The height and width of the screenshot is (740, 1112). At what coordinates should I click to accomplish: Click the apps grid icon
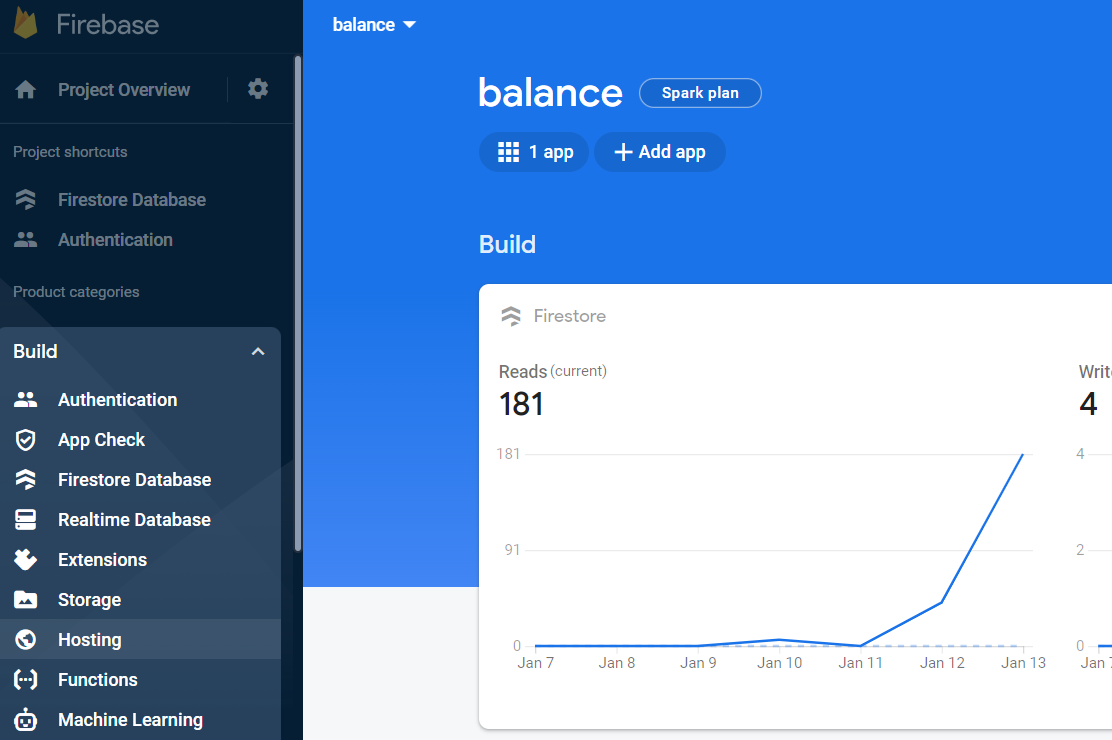click(508, 152)
